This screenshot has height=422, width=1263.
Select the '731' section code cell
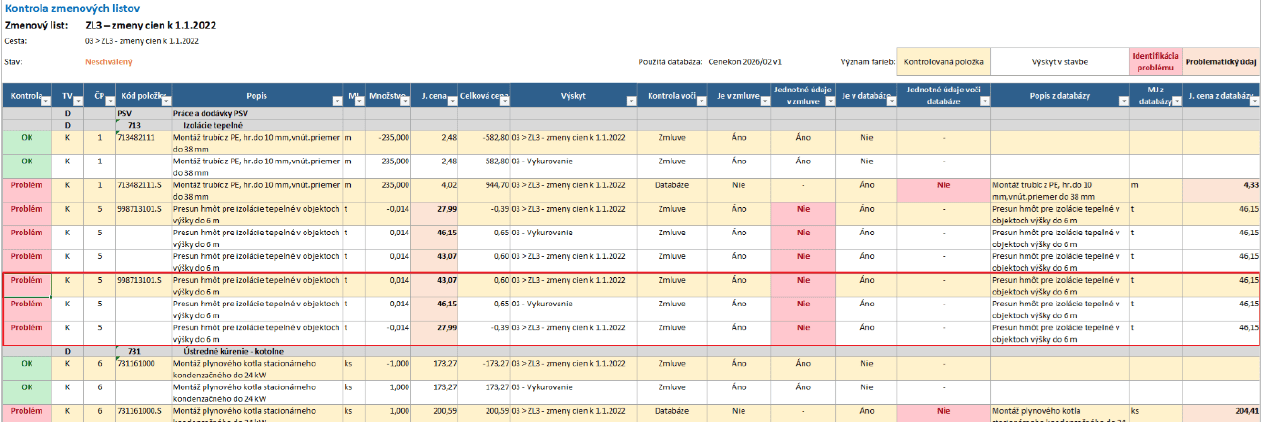click(144, 351)
